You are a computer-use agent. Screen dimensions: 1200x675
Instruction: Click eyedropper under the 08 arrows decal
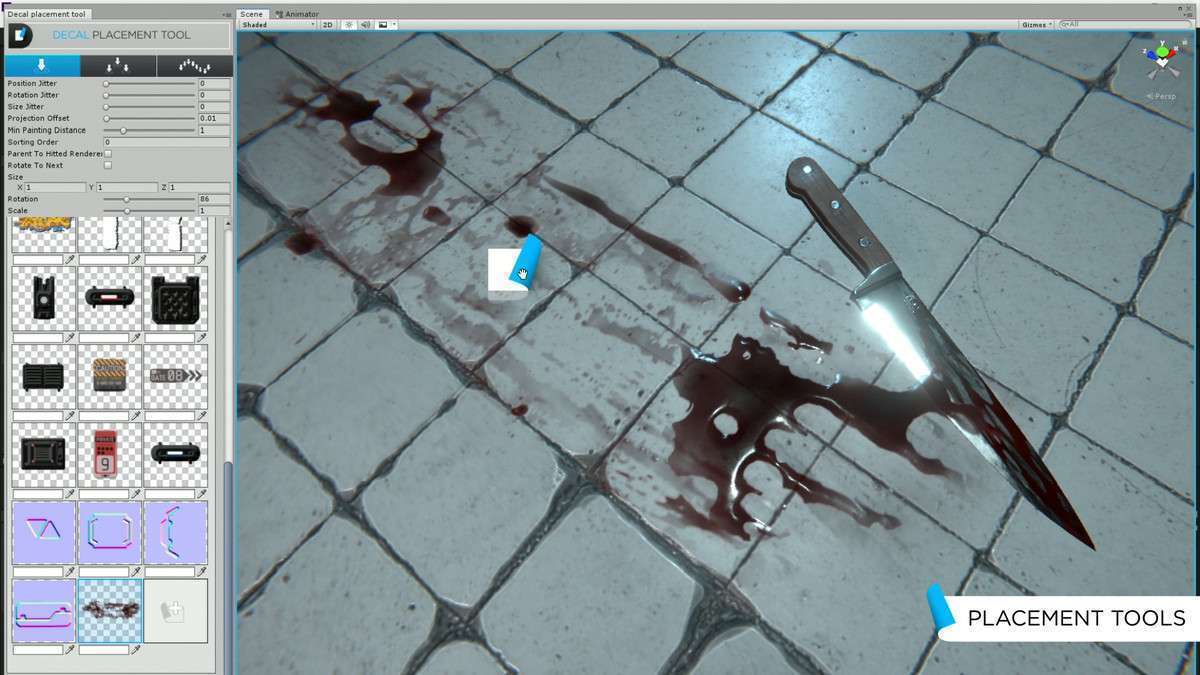coord(202,416)
